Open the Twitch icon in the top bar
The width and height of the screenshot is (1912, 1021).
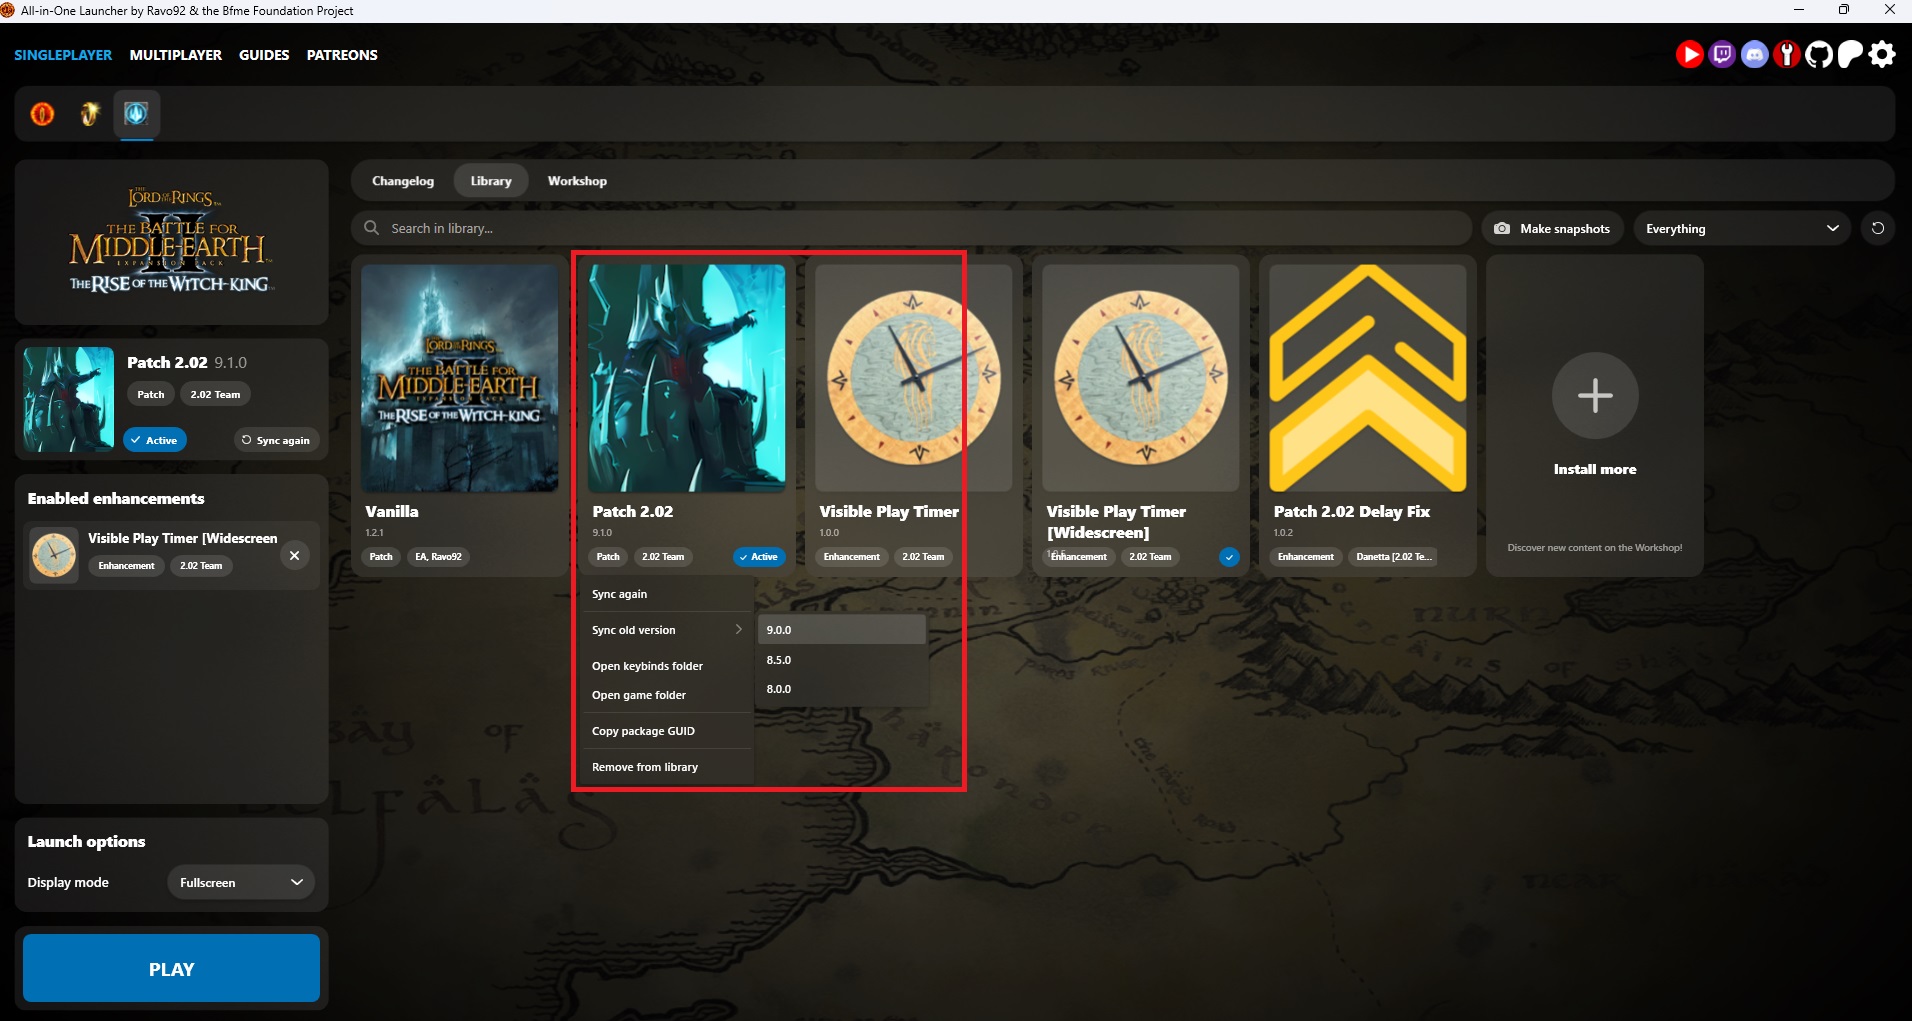pyautogui.click(x=1721, y=55)
